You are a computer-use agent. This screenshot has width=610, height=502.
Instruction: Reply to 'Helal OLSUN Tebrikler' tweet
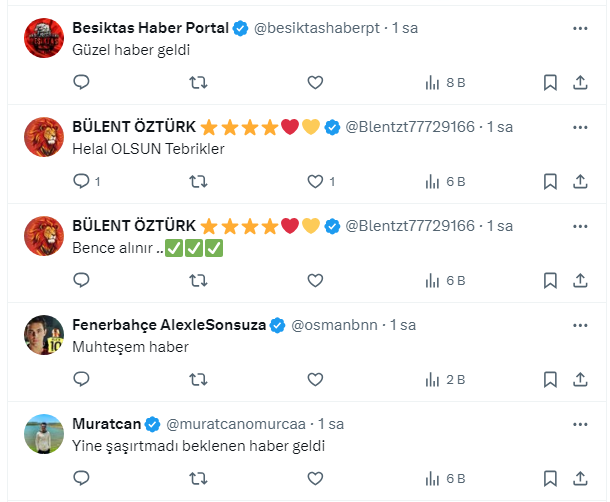tap(82, 181)
